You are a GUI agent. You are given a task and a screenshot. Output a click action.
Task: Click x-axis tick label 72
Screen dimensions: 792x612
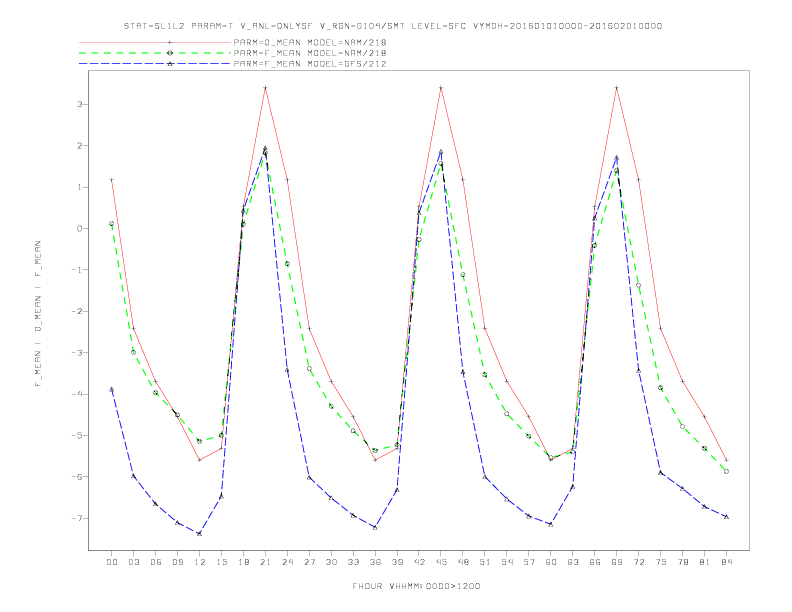pyautogui.click(x=638, y=562)
